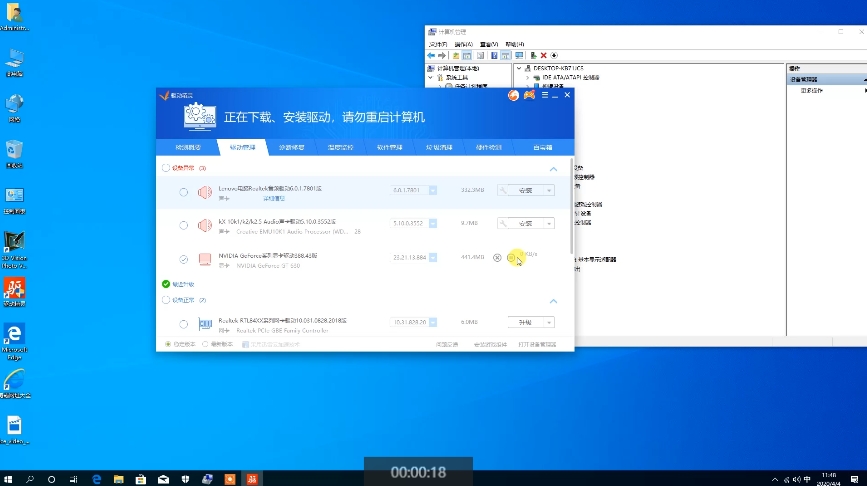Click 安装 button for KX 10k1 Audio driver
This screenshot has height=486, width=867.
pyautogui.click(x=525, y=223)
